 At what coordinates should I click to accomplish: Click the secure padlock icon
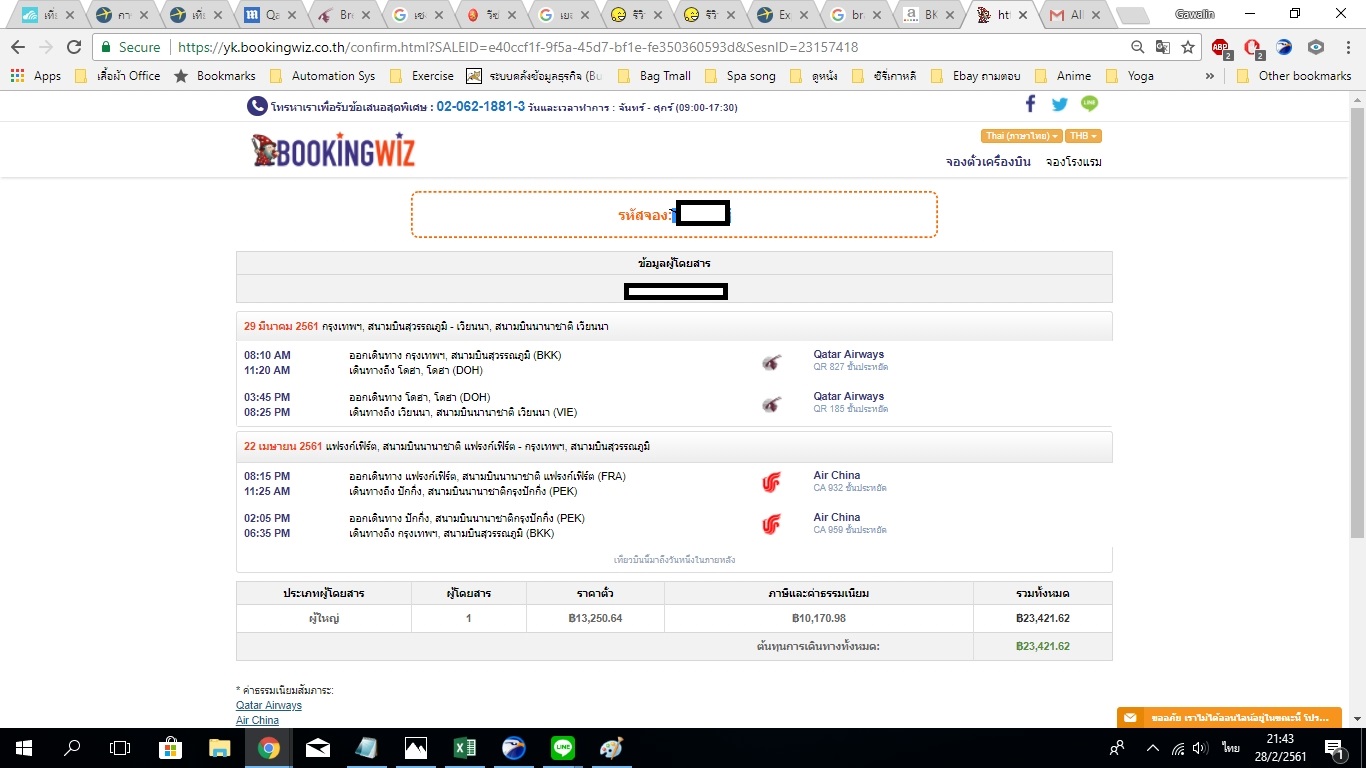107,47
